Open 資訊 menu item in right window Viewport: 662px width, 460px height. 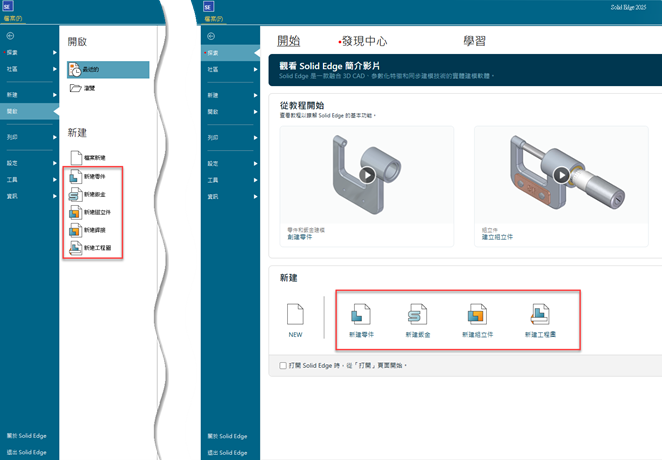(x=231, y=196)
